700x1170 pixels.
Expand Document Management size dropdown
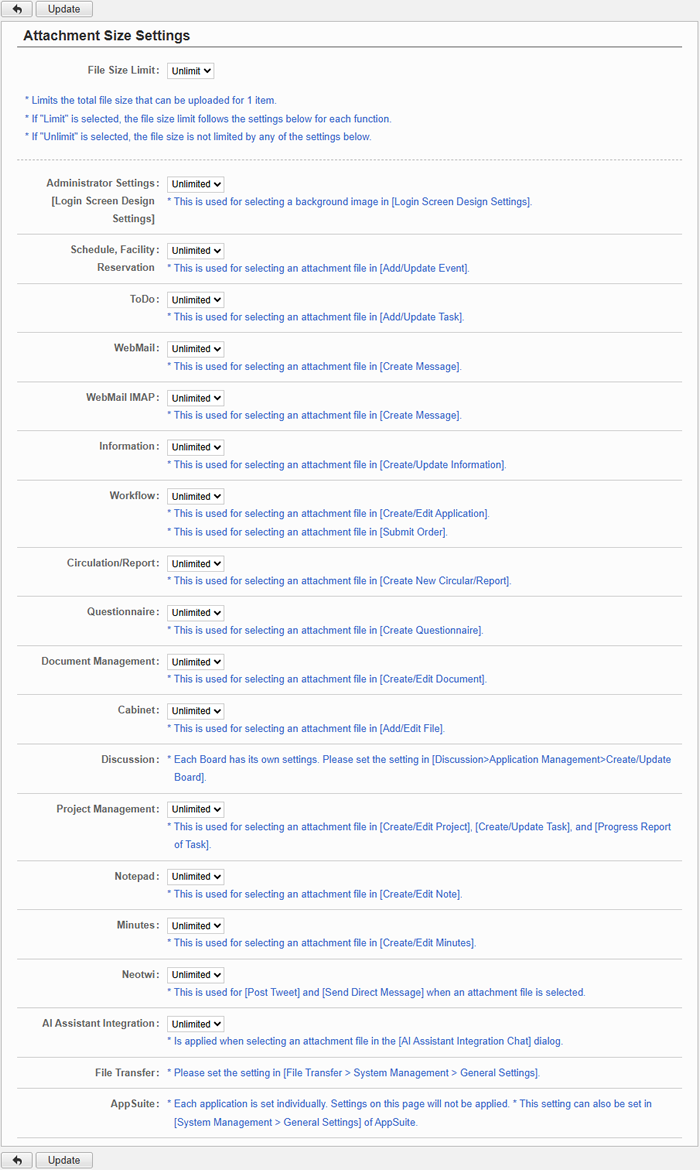(x=196, y=662)
